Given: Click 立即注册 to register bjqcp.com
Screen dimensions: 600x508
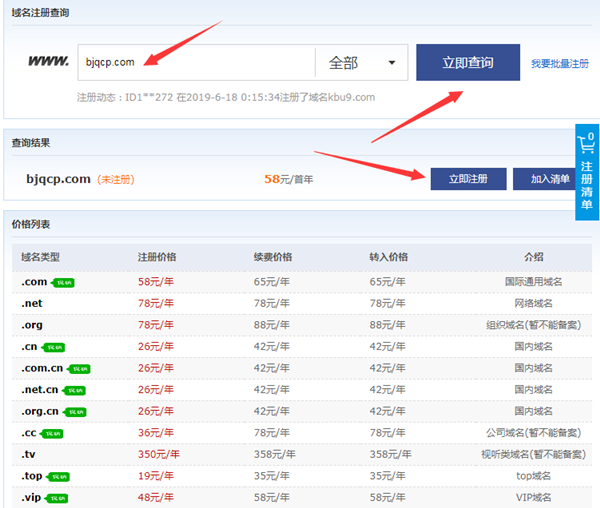Looking at the screenshot, I should [x=468, y=179].
